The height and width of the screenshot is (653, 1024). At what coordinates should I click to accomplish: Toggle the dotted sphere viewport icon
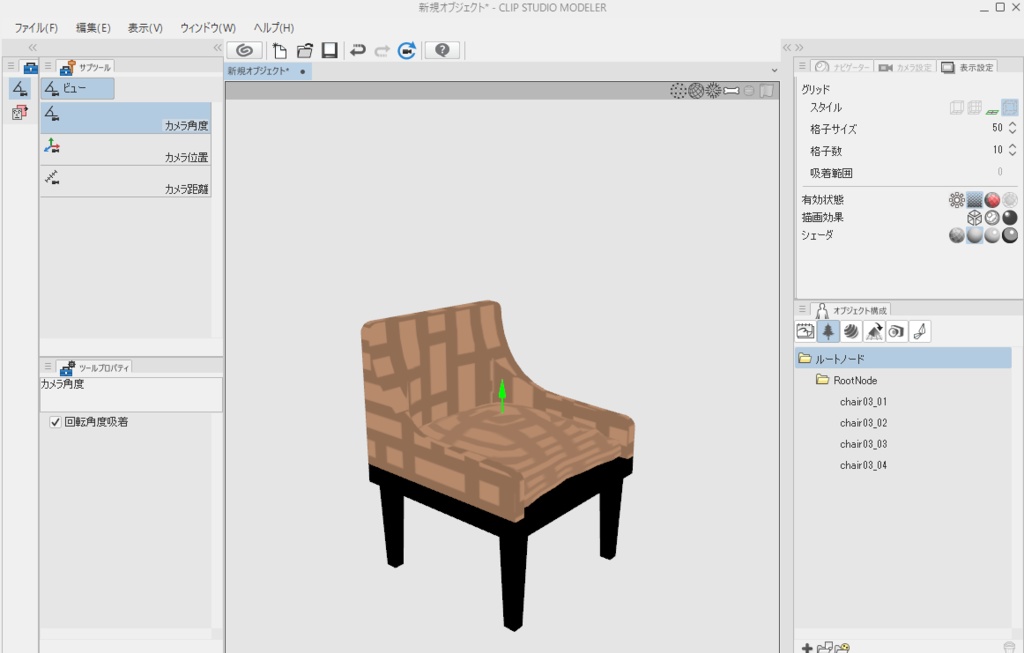[x=678, y=91]
